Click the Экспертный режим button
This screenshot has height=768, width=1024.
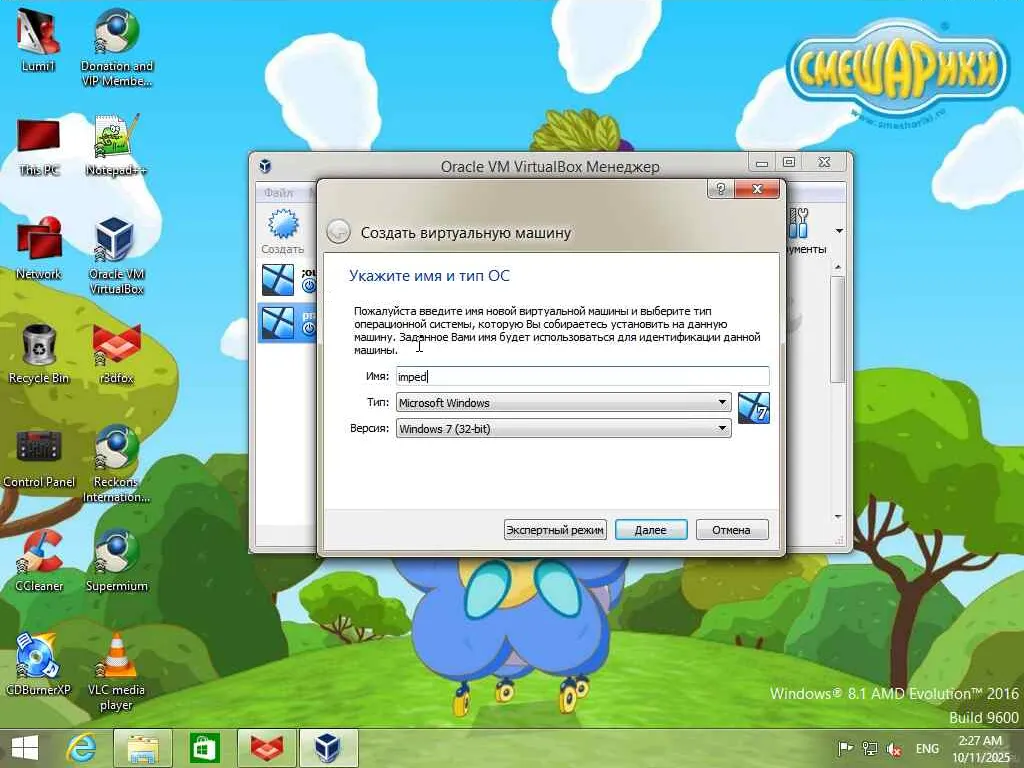point(555,530)
